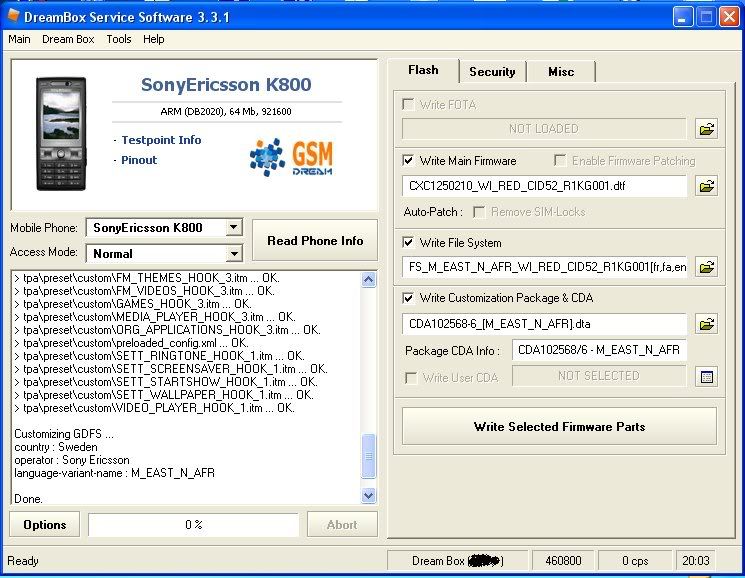The height and width of the screenshot is (578, 745).
Task: Open Mobile Phone dropdown list
Action: point(233,227)
